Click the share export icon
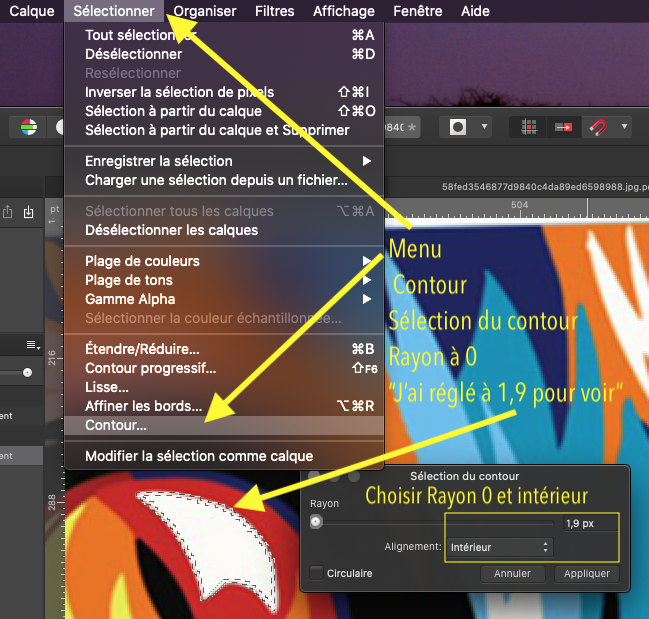The width and height of the screenshot is (649, 619). tap(7, 212)
